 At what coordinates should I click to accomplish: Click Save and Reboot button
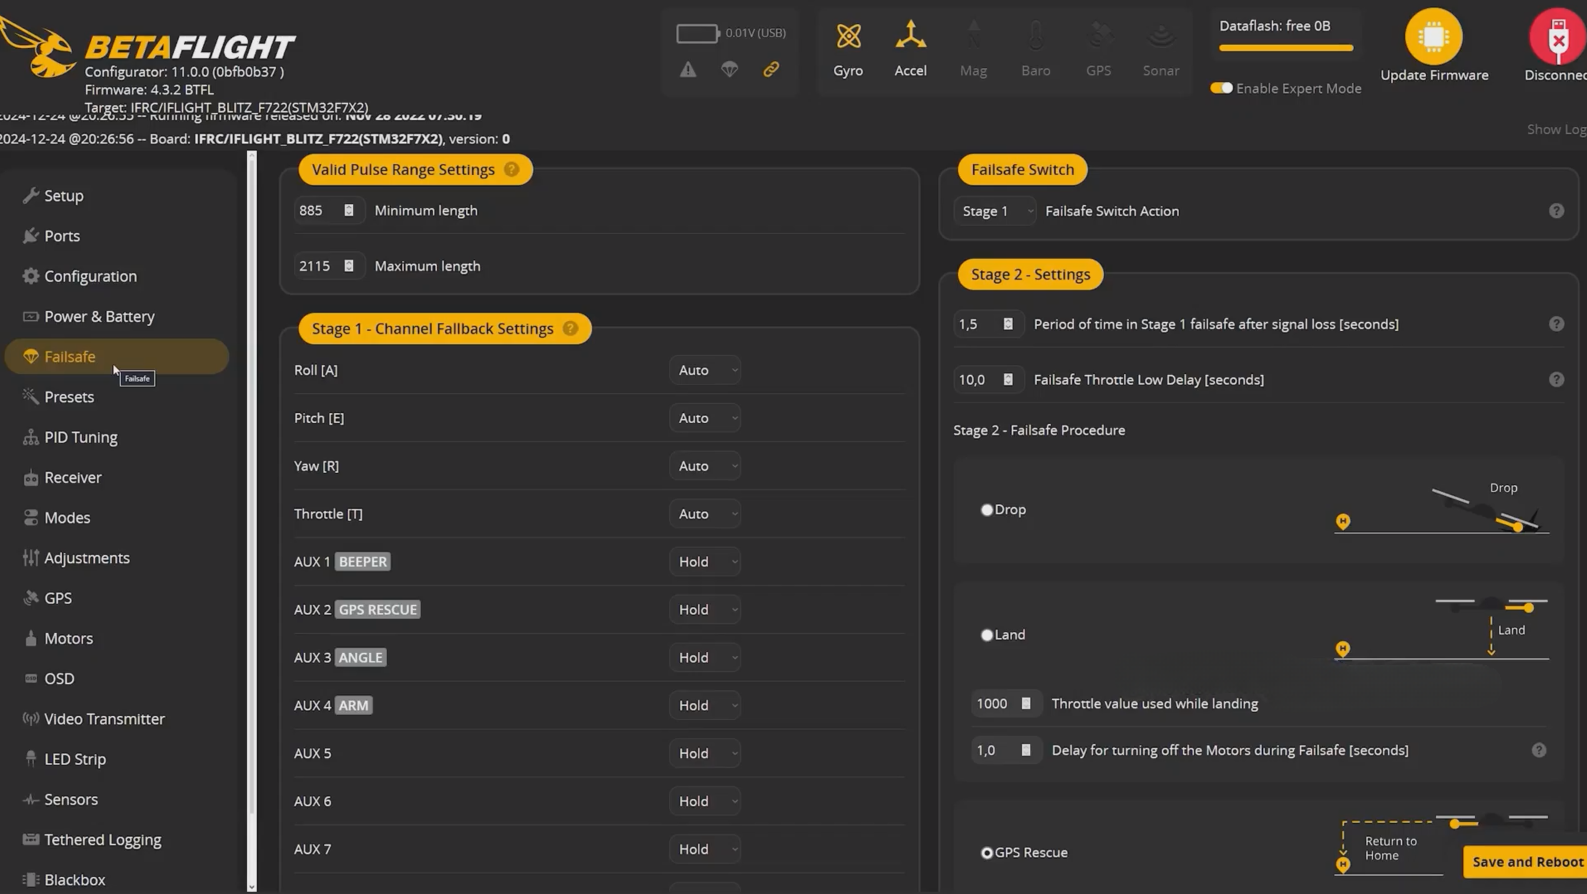tap(1526, 862)
